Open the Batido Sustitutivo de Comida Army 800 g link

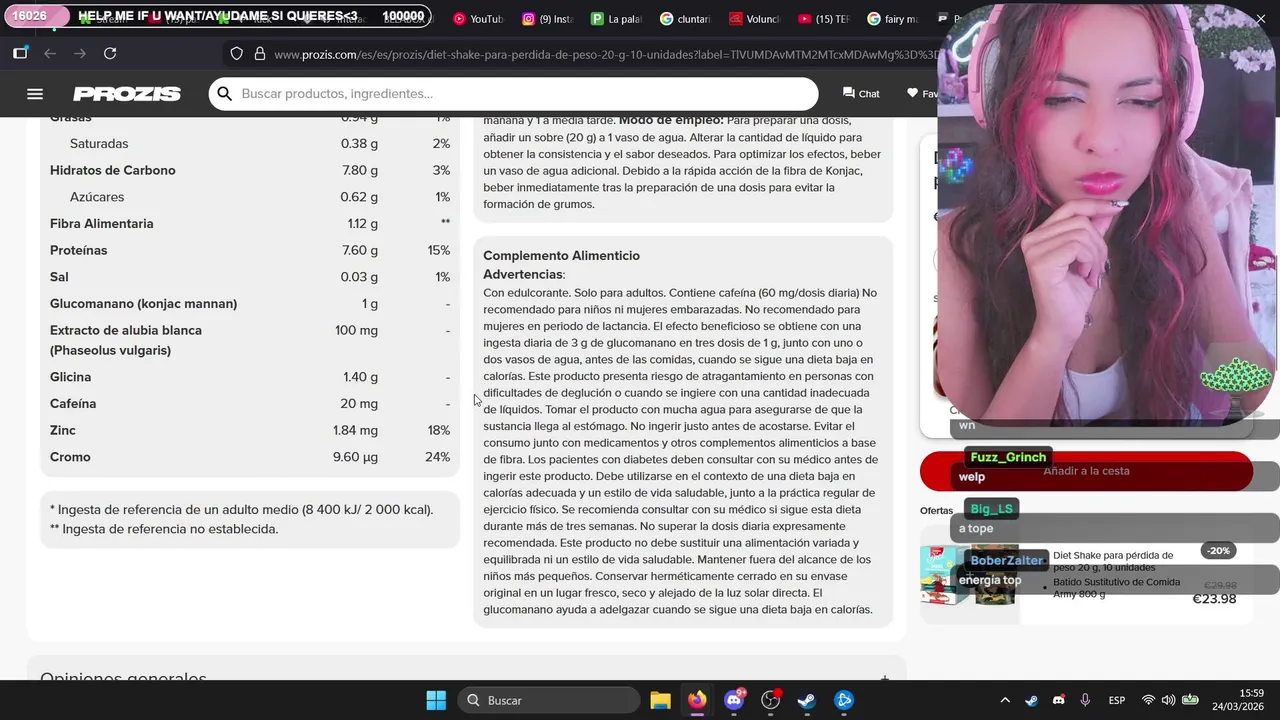1116,588
